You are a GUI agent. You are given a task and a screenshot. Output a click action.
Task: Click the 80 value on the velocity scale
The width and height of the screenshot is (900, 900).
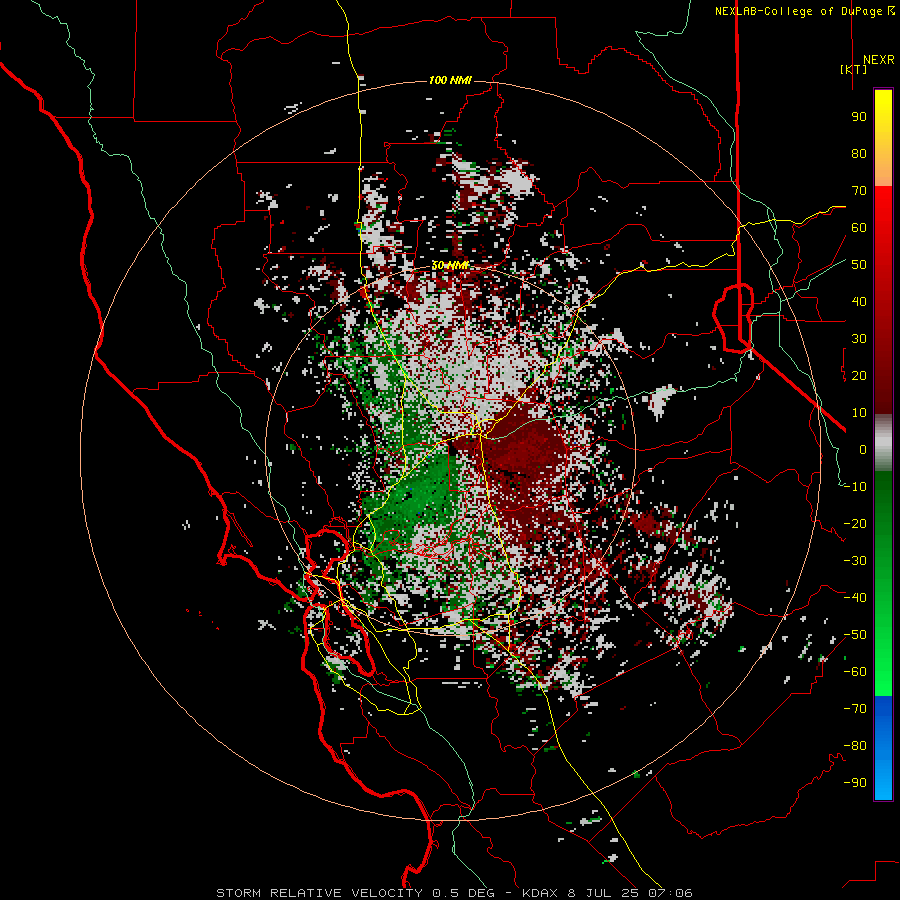coord(859,153)
